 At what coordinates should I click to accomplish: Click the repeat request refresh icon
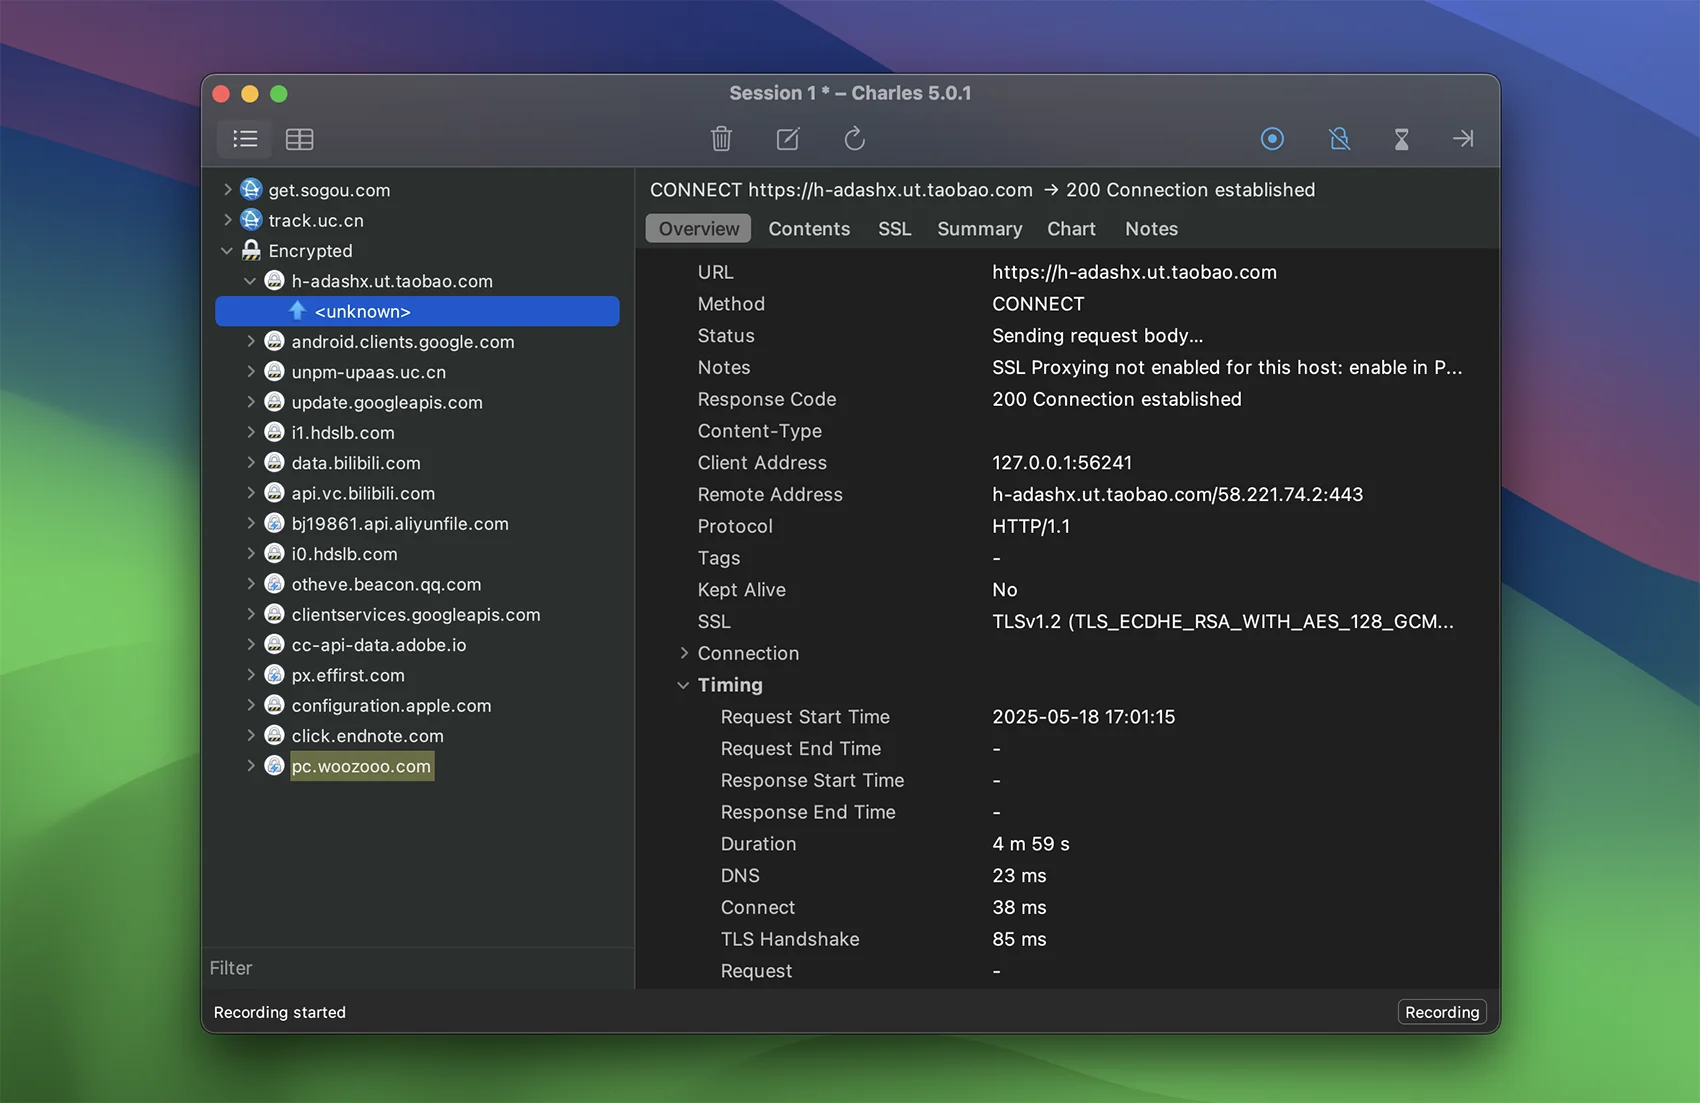point(854,139)
